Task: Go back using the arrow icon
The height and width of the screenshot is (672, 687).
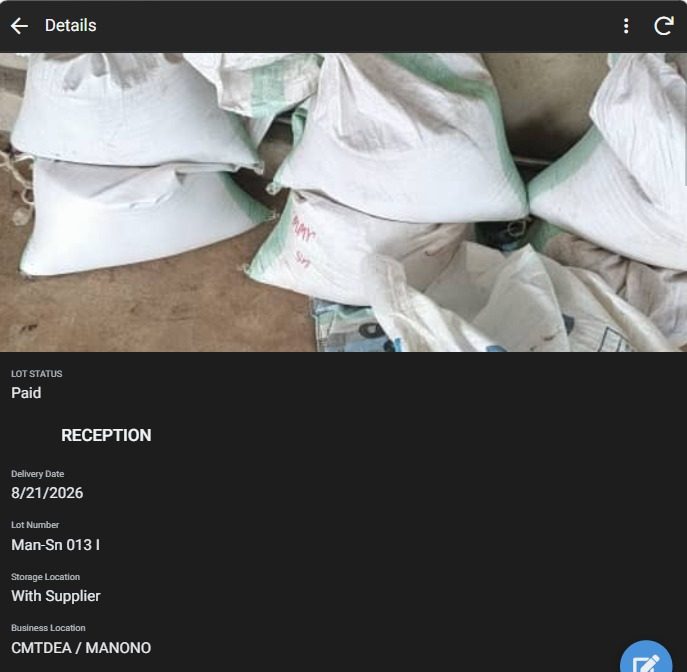Action: (19, 26)
